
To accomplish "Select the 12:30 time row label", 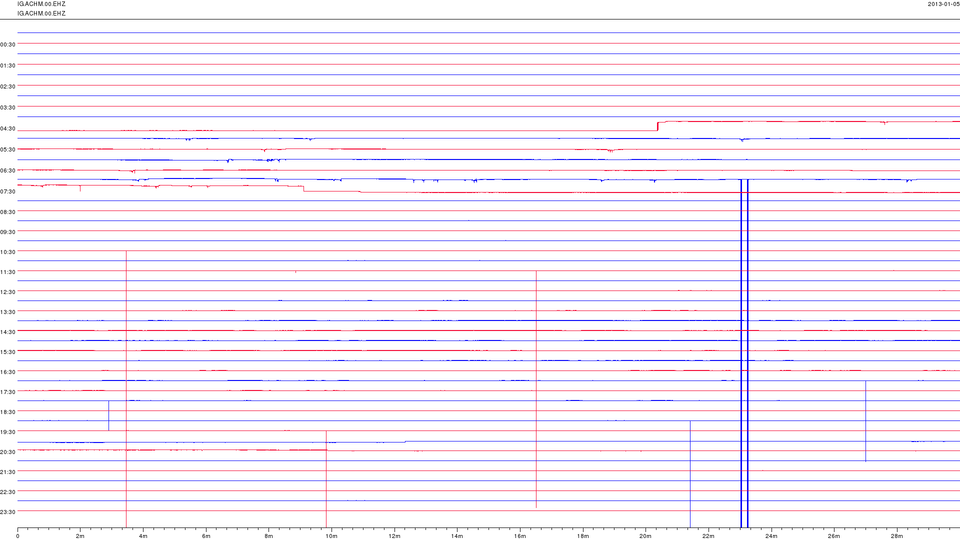I will pyautogui.click(x=8, y=292).
